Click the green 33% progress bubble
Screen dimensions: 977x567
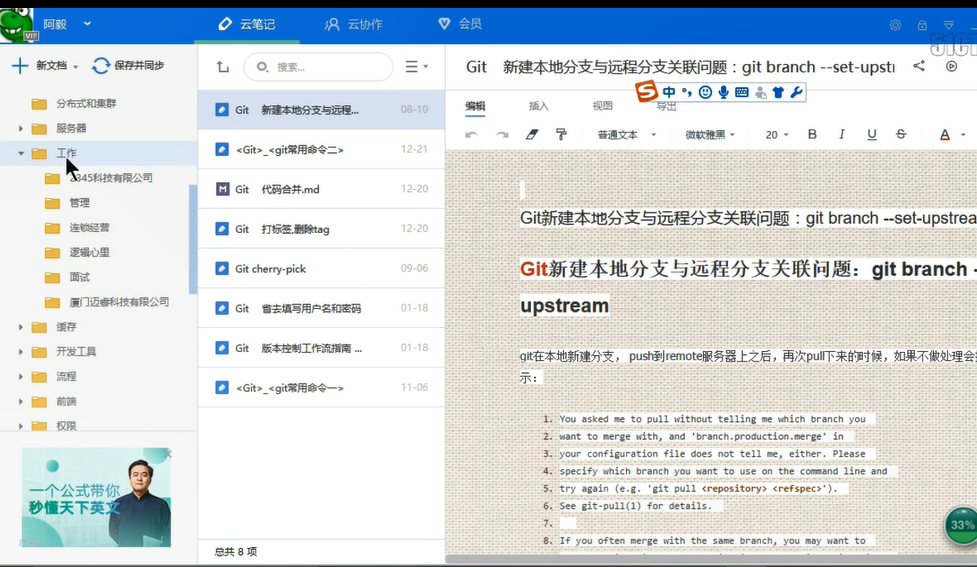pyautogui.click(x=961, y=525)
